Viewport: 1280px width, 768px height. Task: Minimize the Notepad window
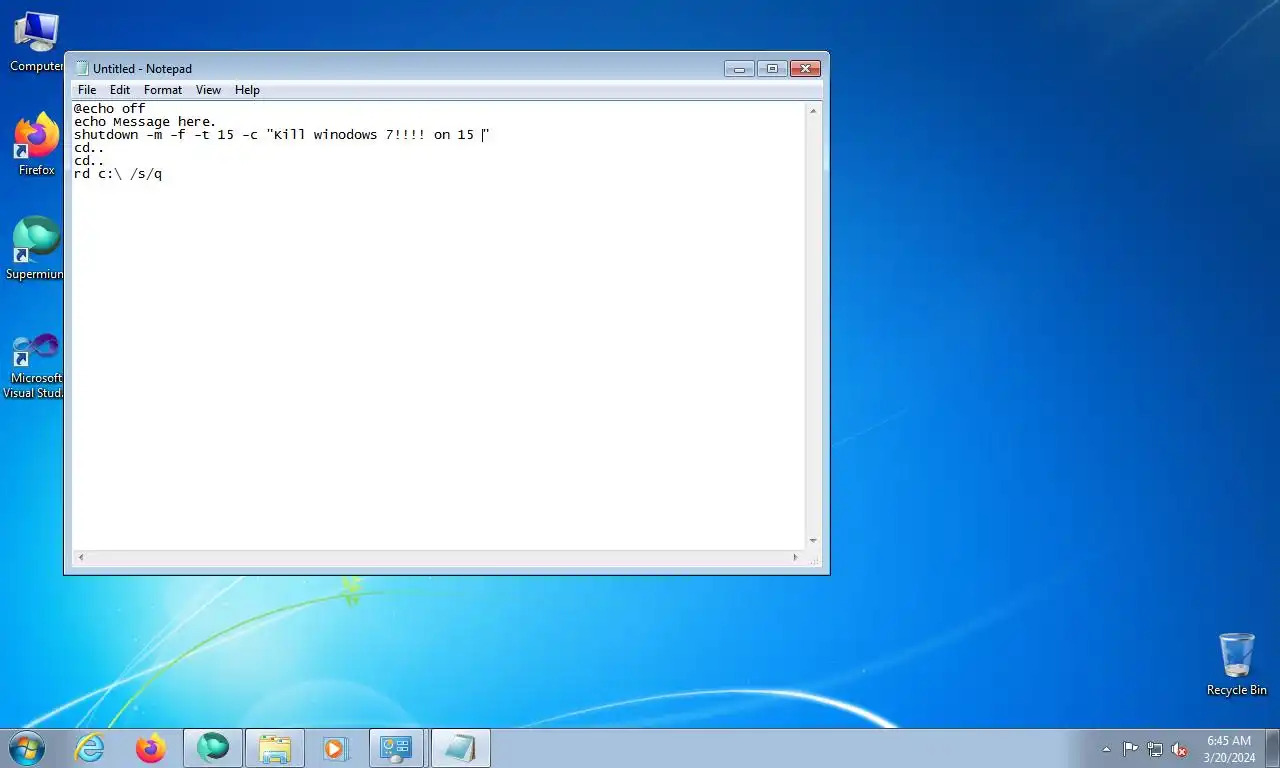coord(739,68)
